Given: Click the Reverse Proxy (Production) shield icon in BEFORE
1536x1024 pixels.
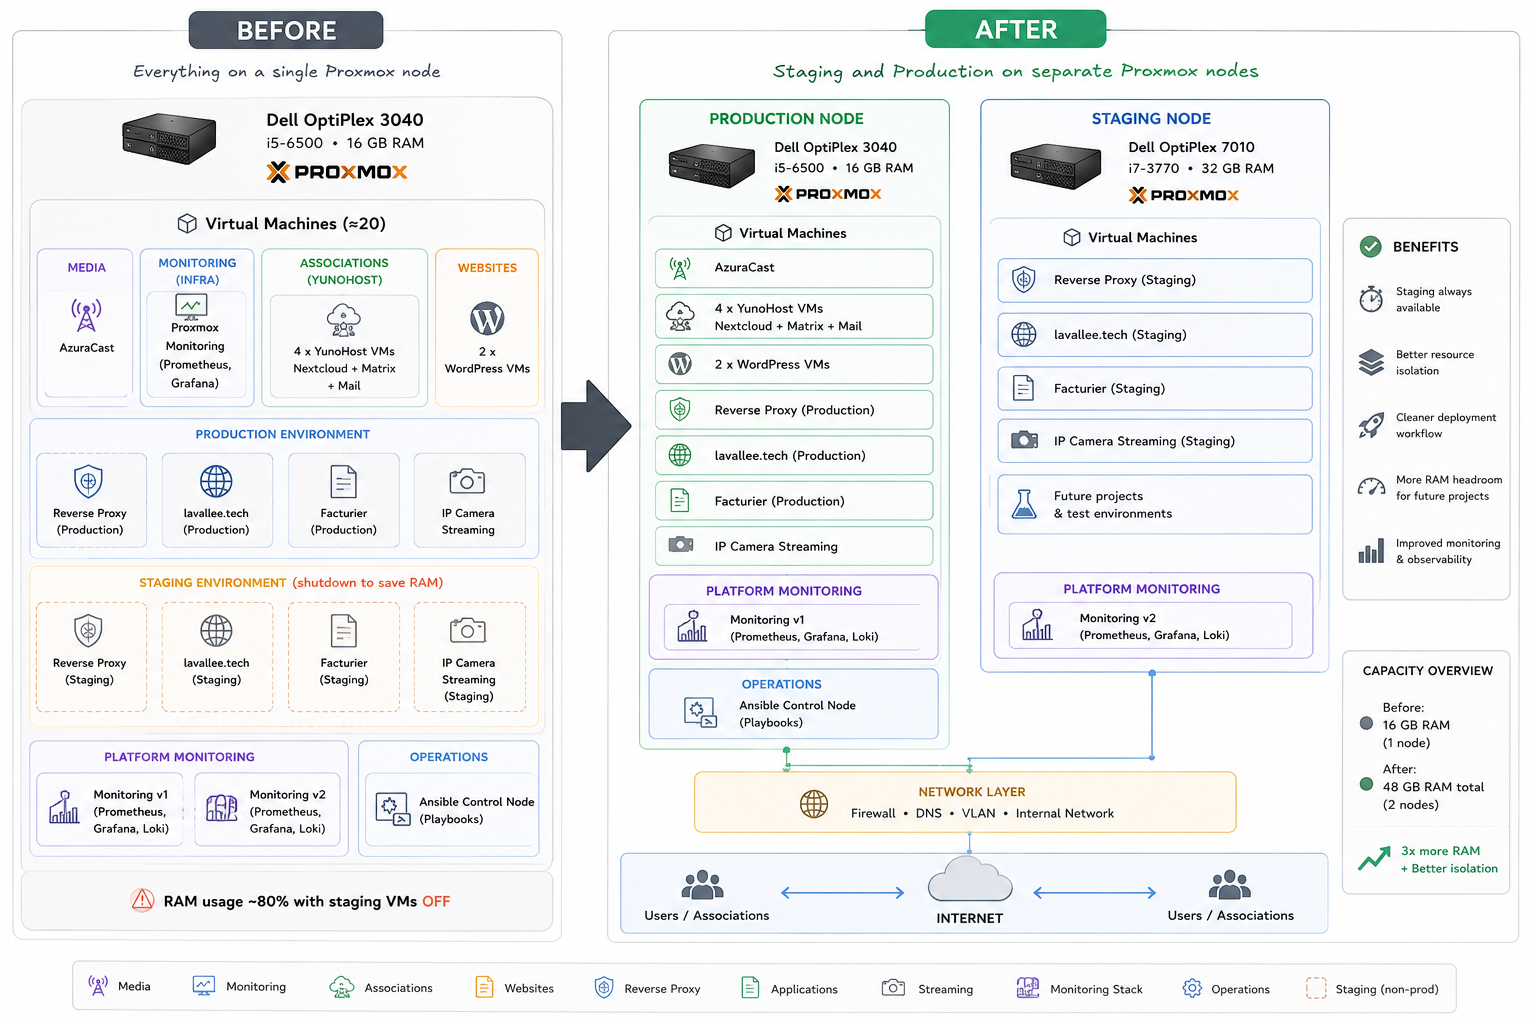Looking at the screenshot, I should 89,482.
